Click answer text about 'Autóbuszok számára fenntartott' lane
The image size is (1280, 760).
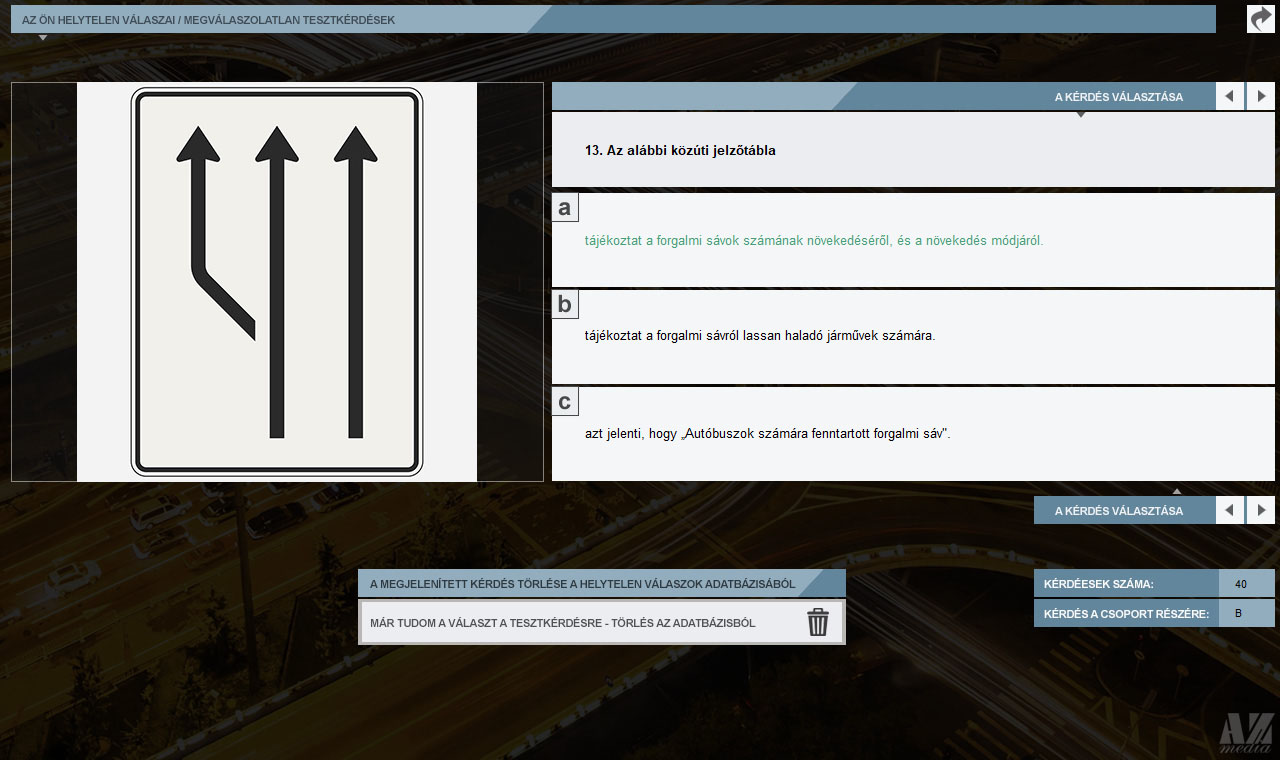[767, 434]
